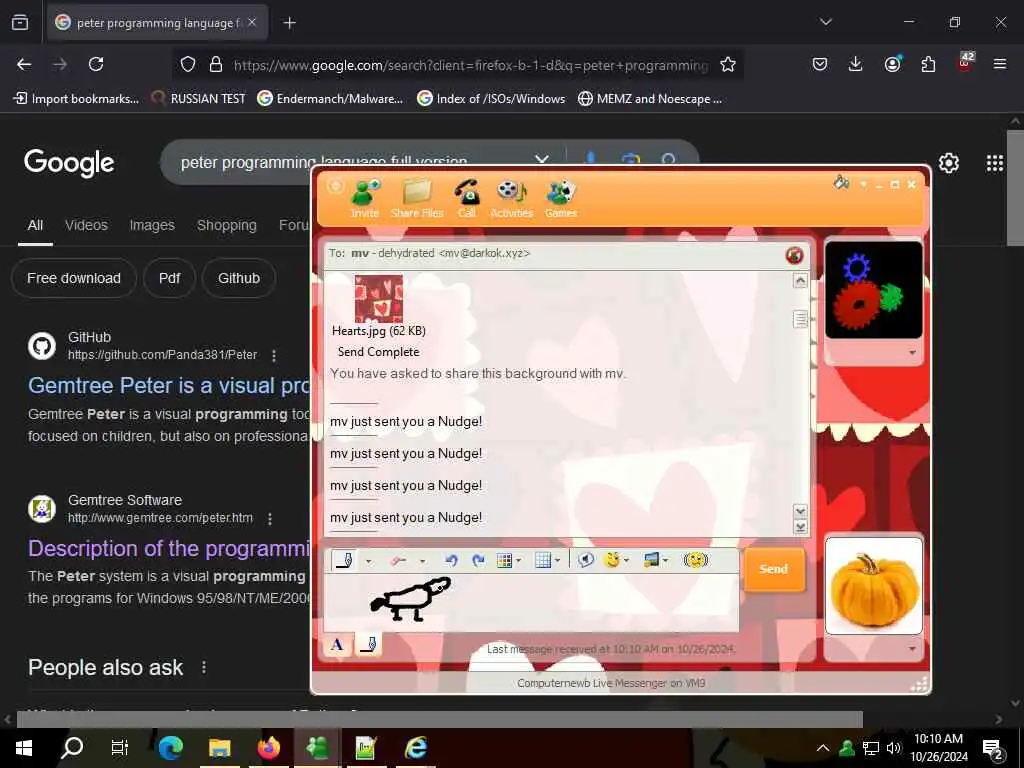Open the Videos results tab
Screen dimensions: 1024x768
pyautogui.click(x=86, y=225)
